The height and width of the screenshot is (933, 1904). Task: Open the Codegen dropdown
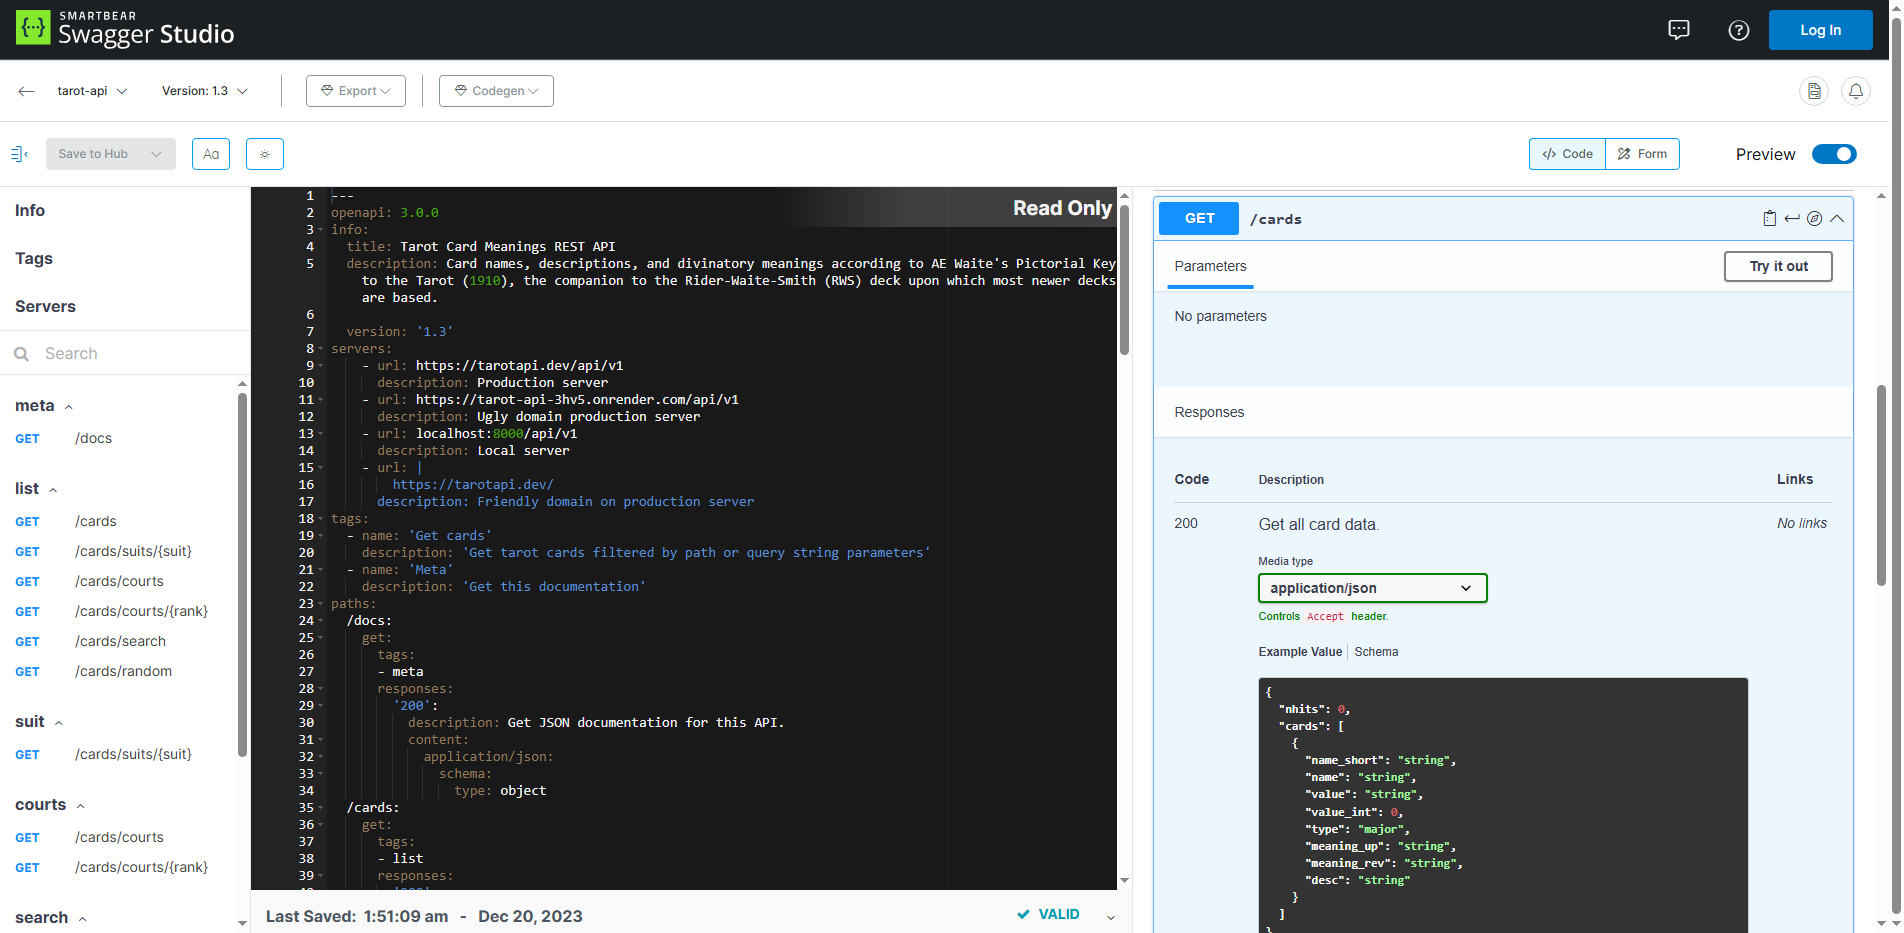coord(496,91)
